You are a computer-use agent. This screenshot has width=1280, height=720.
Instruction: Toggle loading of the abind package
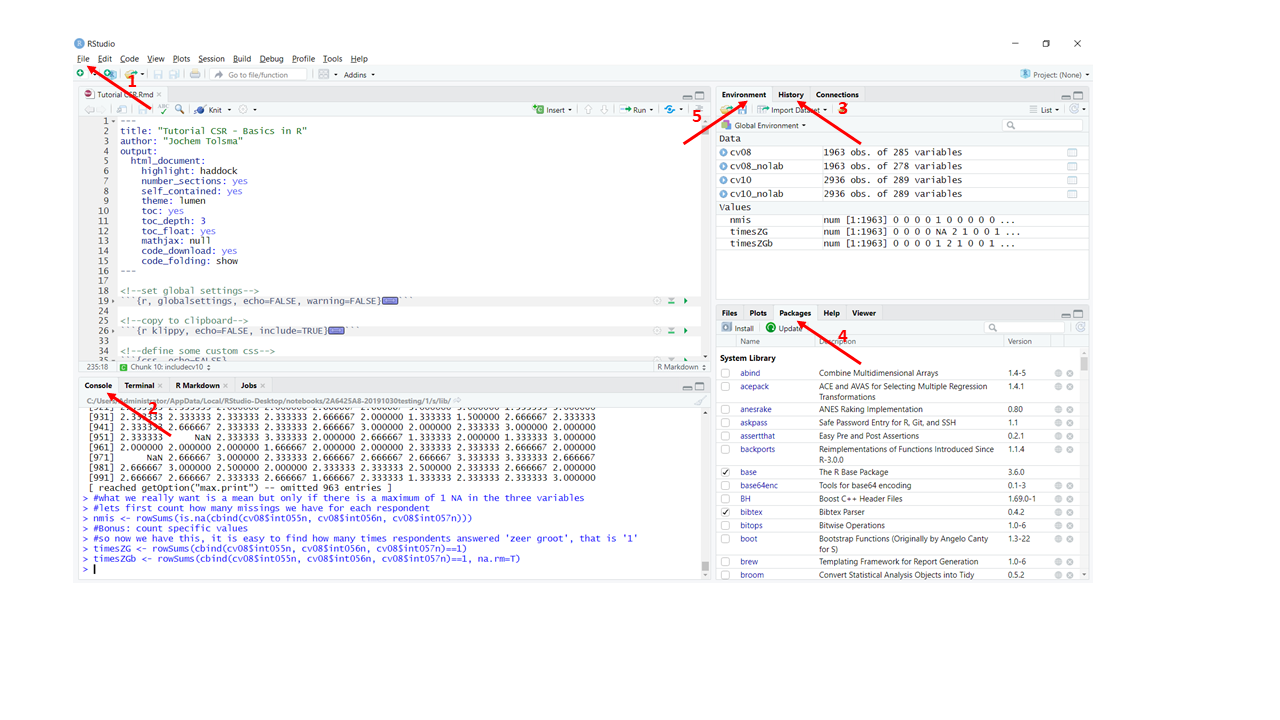[725, 373]
